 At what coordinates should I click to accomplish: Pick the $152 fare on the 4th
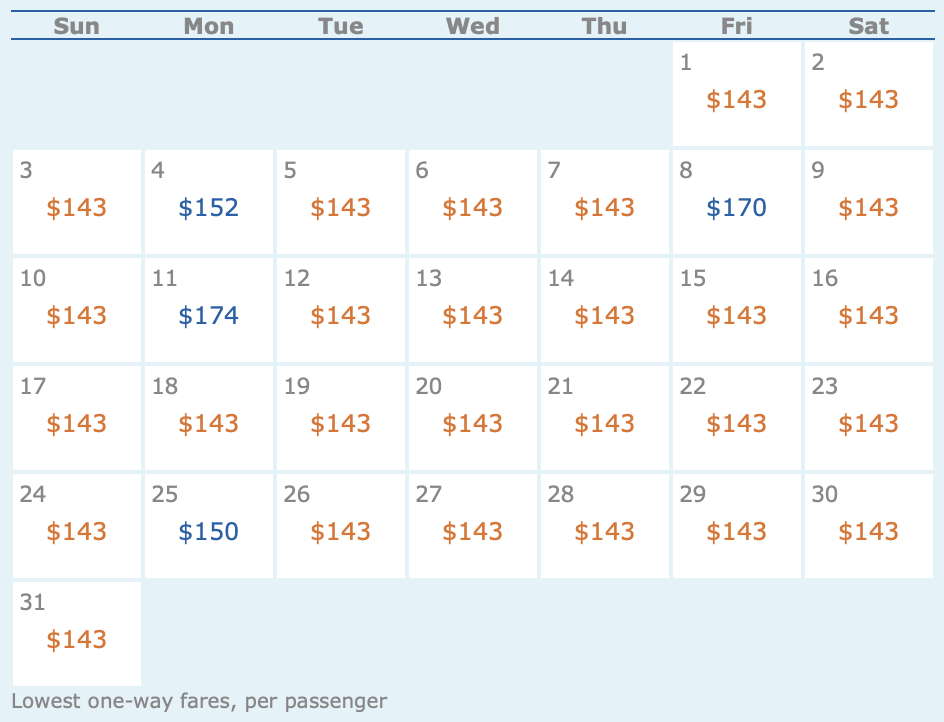pos(209,208)
